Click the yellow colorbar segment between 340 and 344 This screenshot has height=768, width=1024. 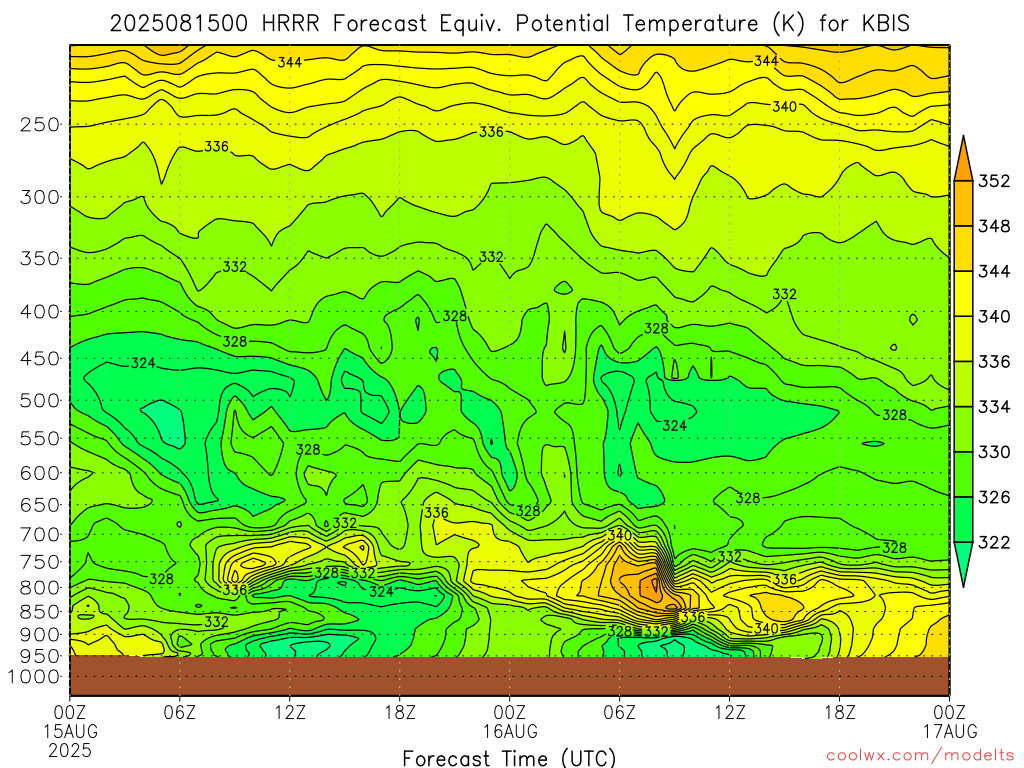[963, 294]
